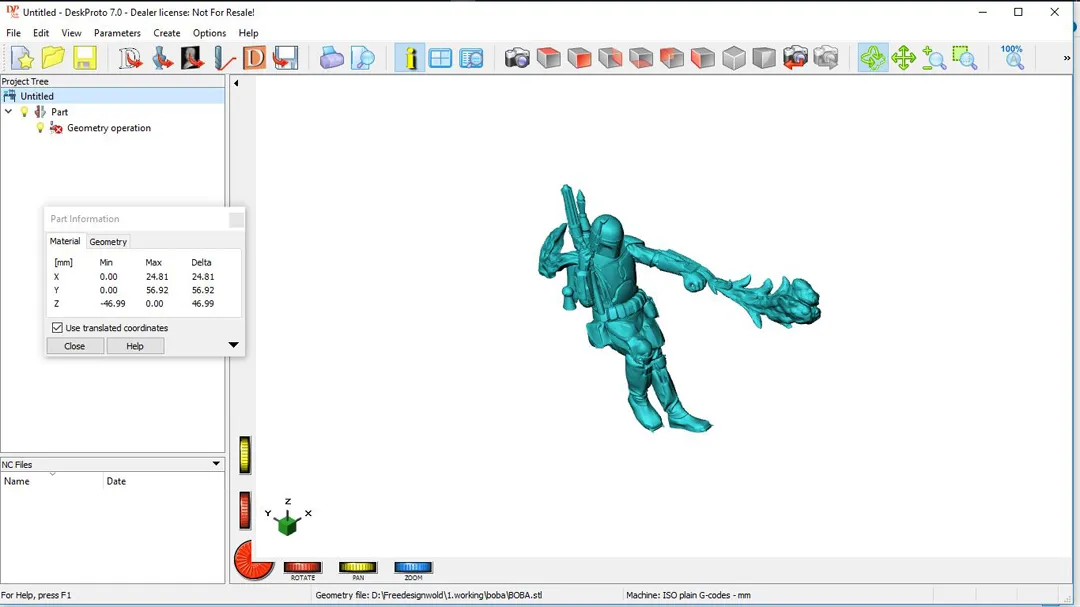This screenshot has height=607, width=1080.
Task: Click the 100% zoom icon
Action: click(x=1012, y=58)
